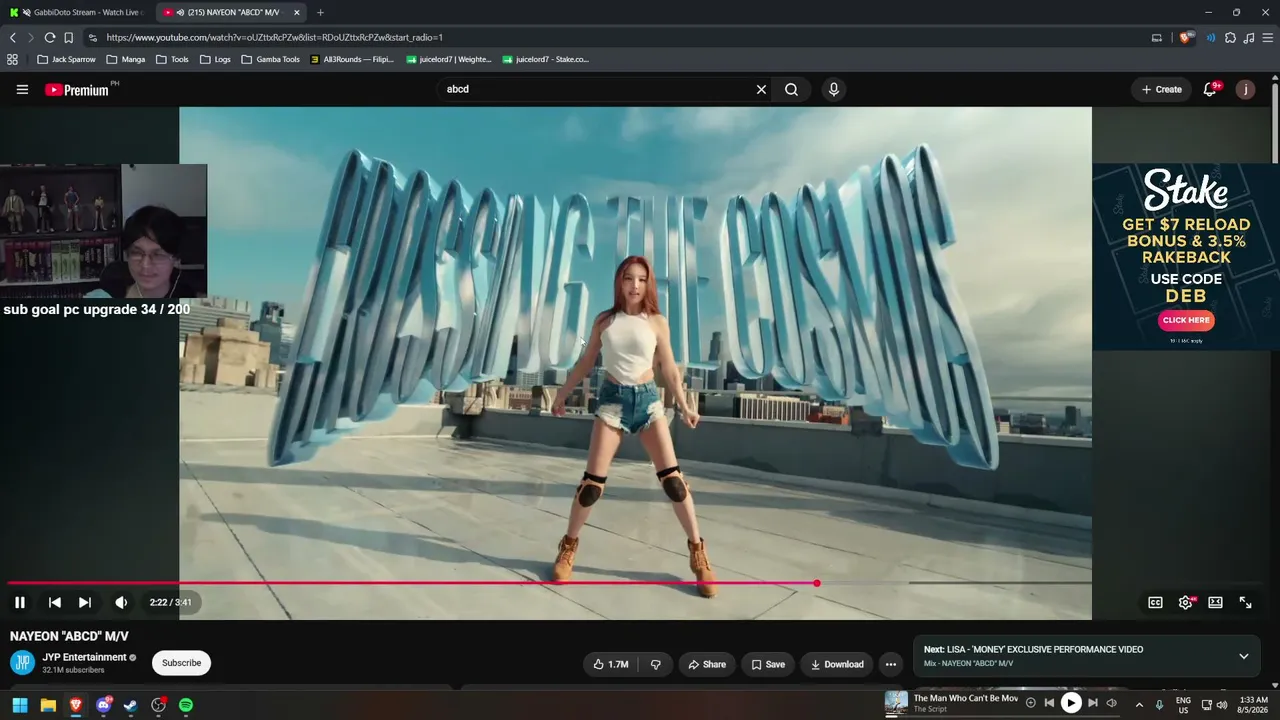Click the Stake ad CLICK HERE button
This screenshot has width=1280, height=720.
[x=1186, y=320]
